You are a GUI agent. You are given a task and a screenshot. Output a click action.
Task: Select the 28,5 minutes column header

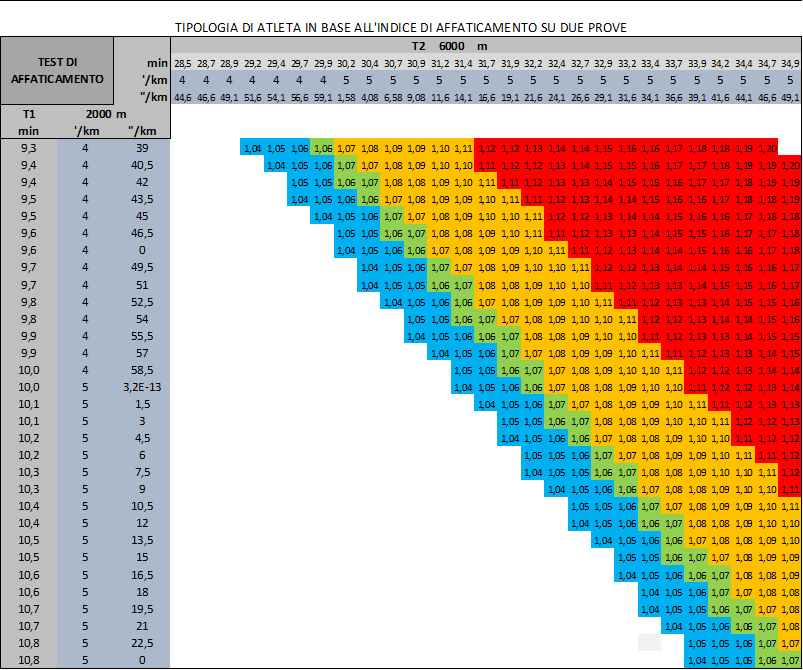pyautogui.click(x=182, y=64)
